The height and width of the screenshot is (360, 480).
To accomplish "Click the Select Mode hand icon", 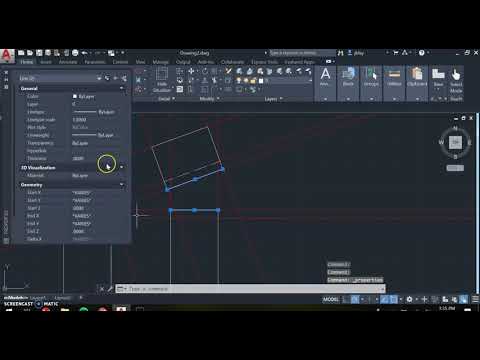I will (456, 75).
